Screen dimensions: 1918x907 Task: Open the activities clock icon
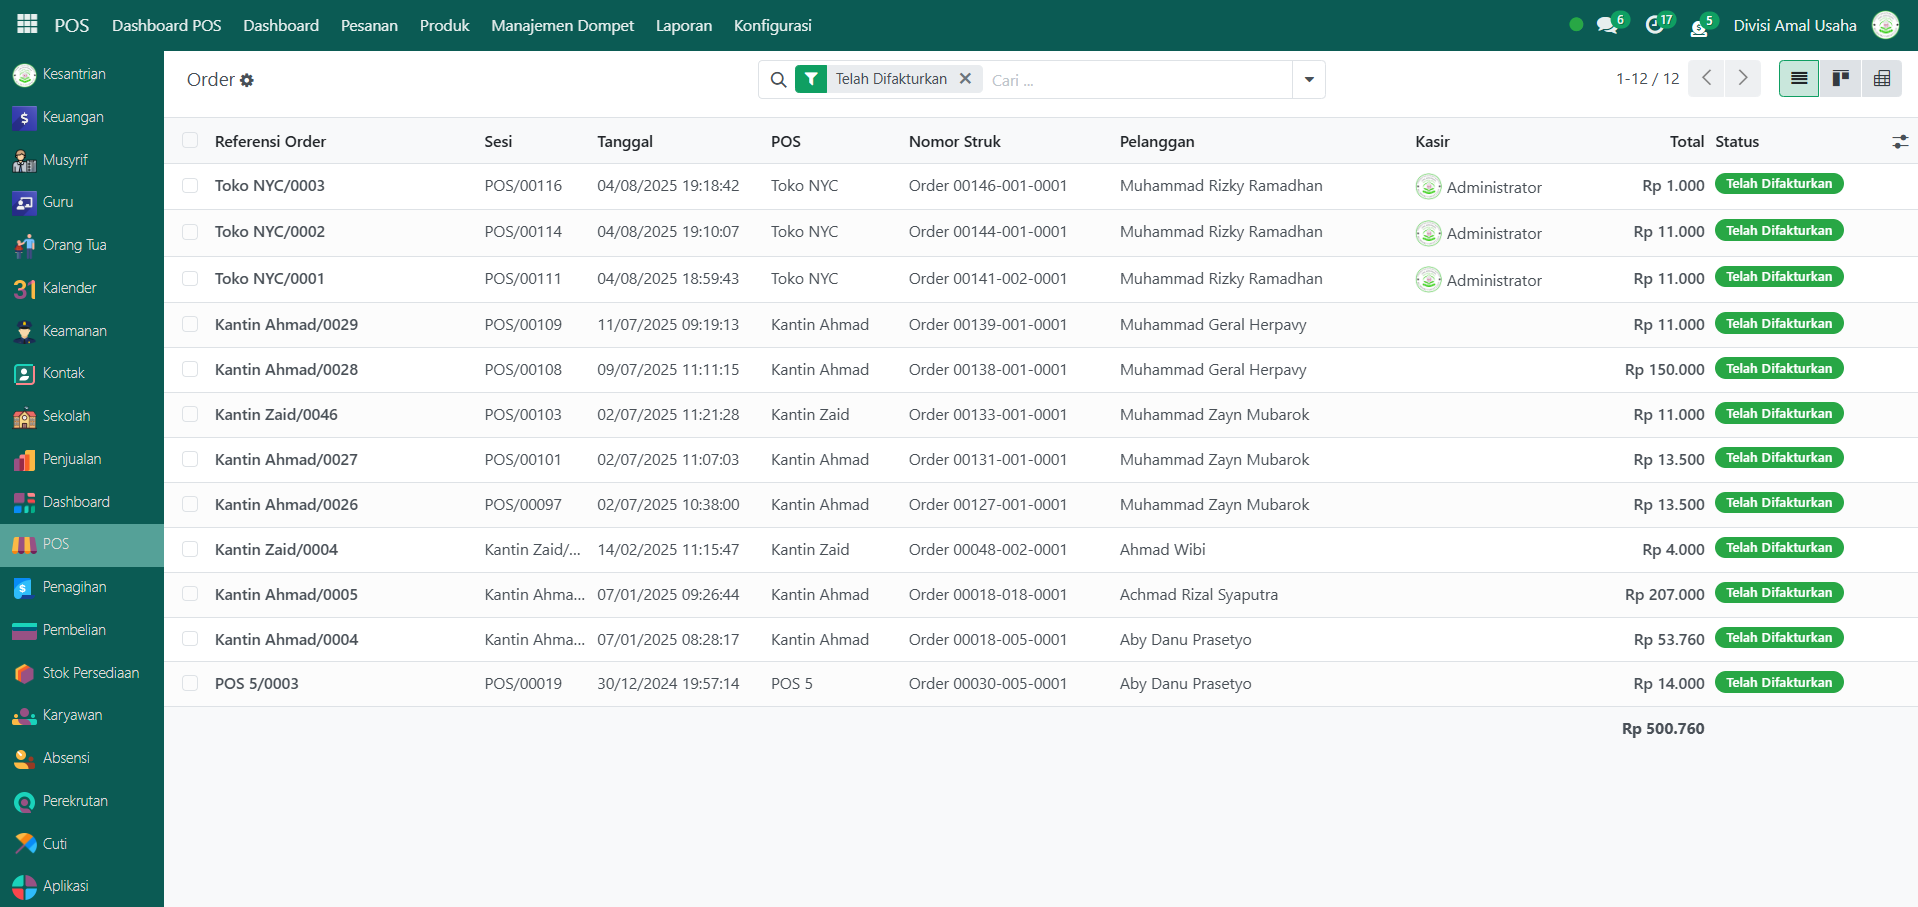(x=1655, y=25)
